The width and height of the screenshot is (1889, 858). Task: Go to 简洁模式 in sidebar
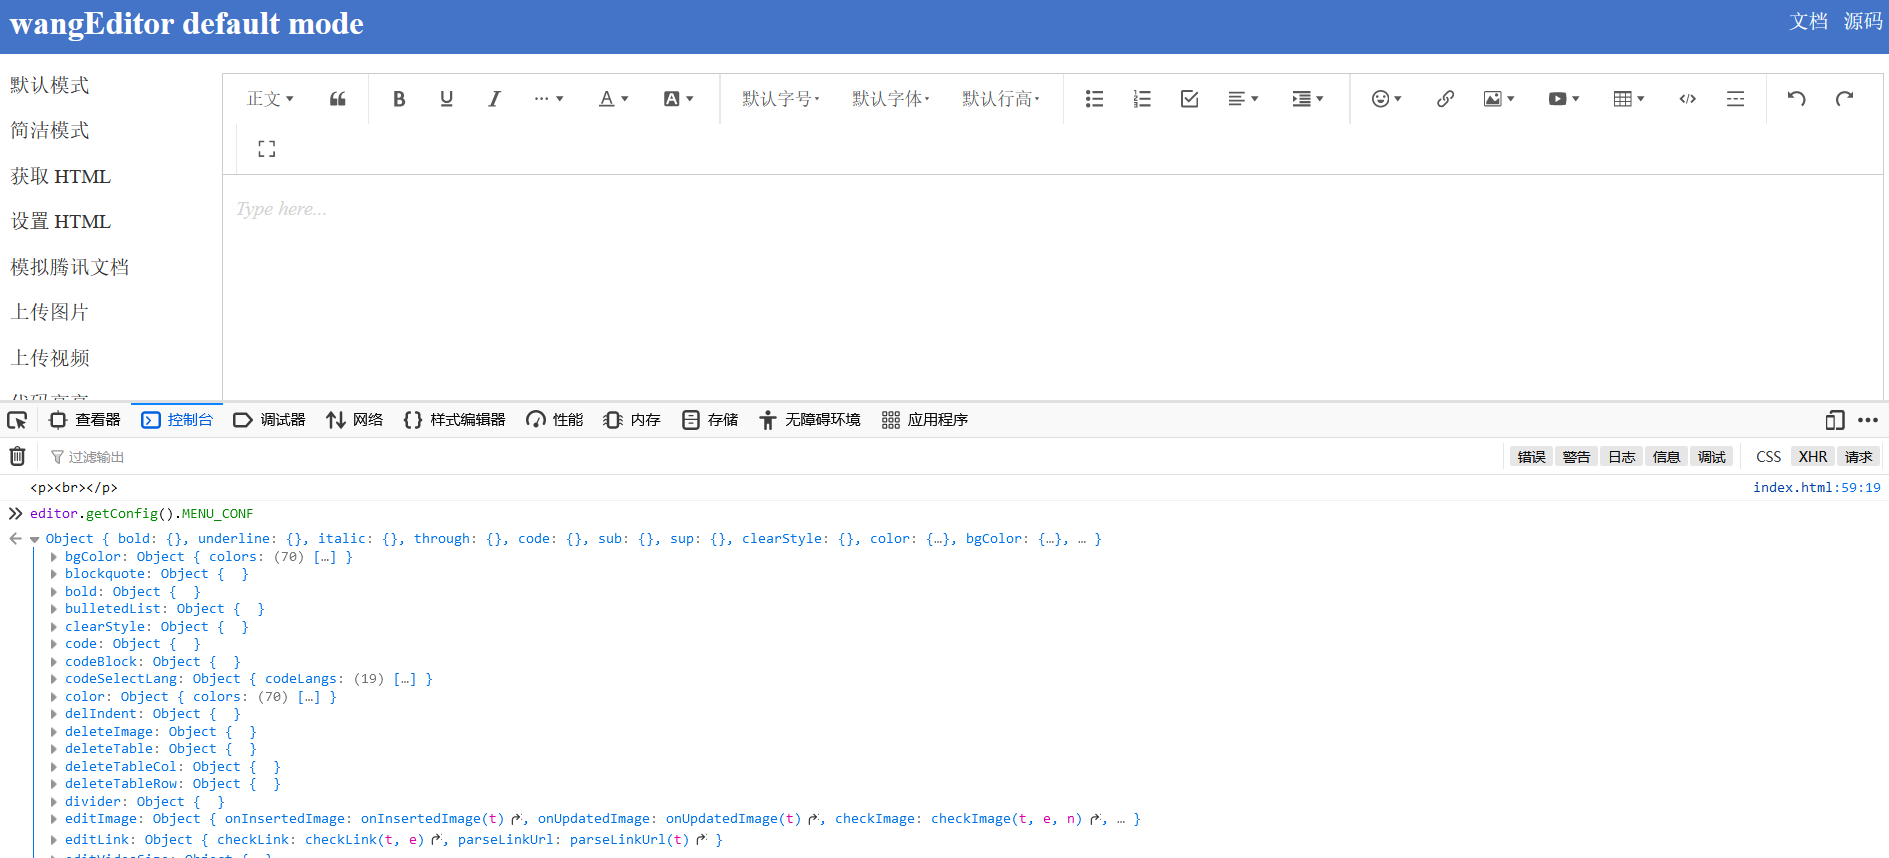tap(50, 130)
